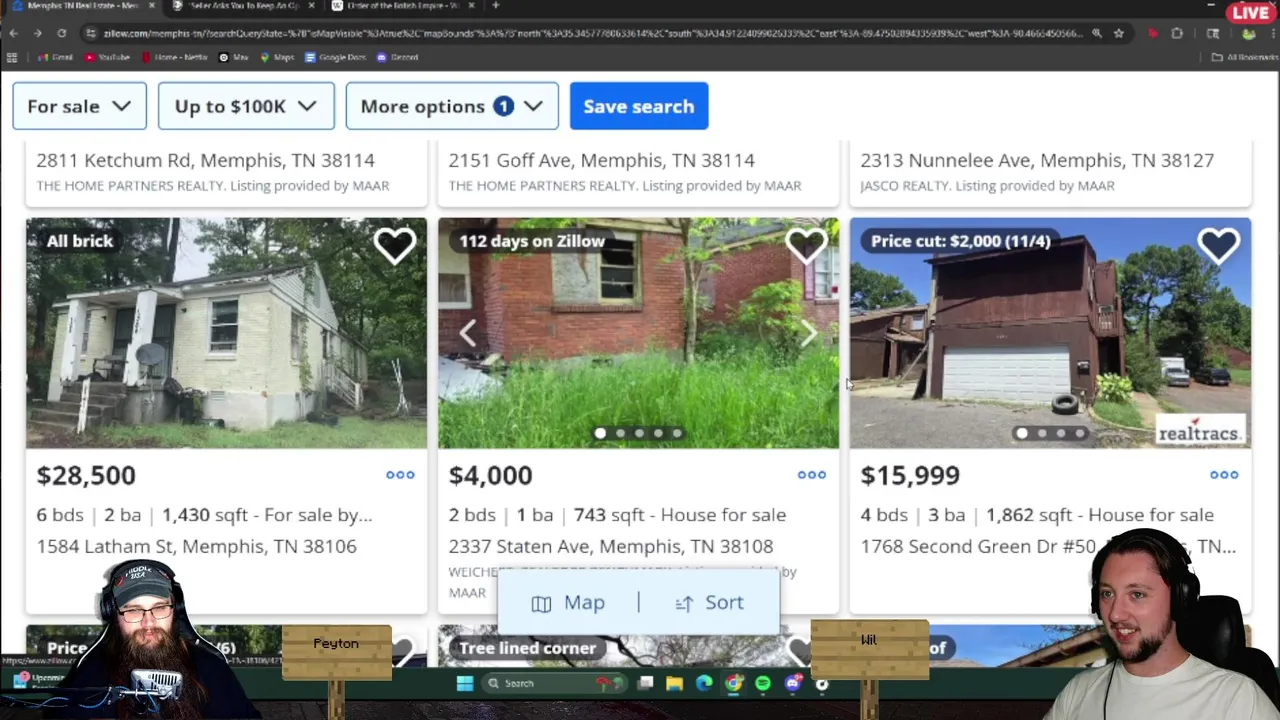View the all brick house photo
The image size is (1280, 720).
click(x=226, y=333)
